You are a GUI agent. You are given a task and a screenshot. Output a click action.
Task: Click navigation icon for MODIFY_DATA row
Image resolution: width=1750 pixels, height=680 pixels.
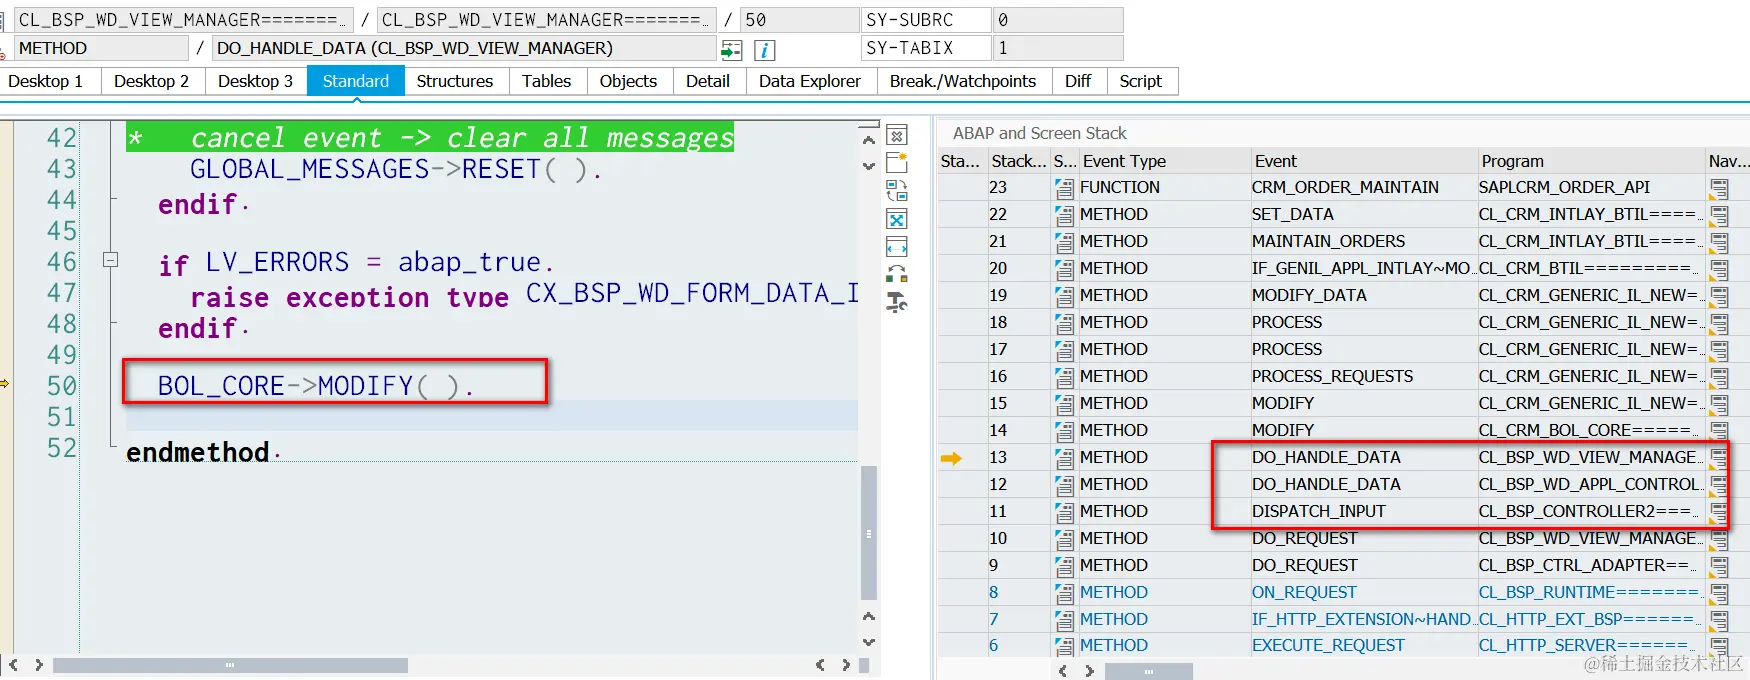click(1719, 296)
